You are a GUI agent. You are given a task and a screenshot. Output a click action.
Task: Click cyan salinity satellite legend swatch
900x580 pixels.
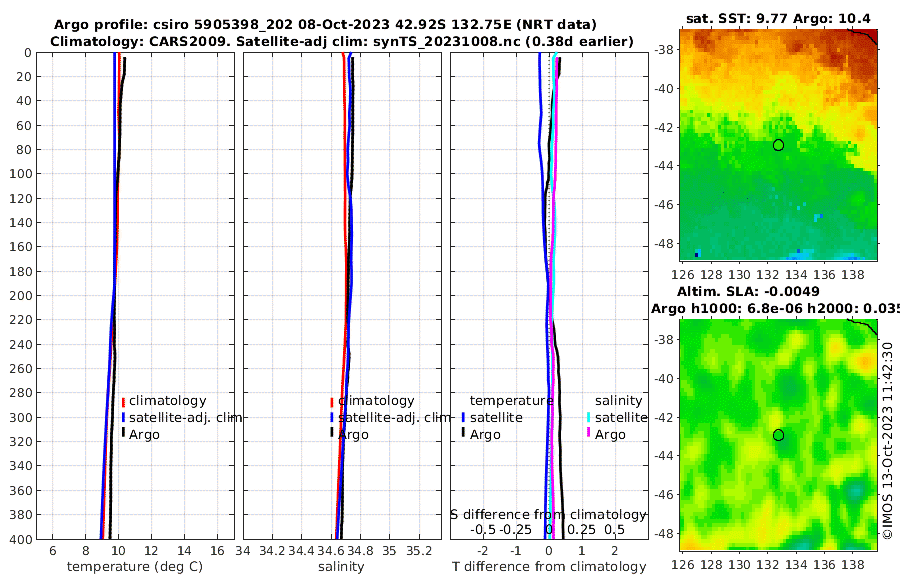pos(588,417)
